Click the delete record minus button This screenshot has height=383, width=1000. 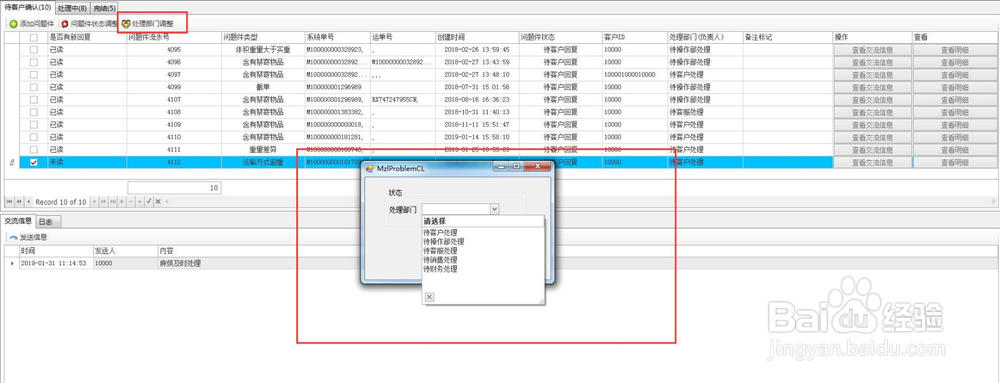[131, 202]
